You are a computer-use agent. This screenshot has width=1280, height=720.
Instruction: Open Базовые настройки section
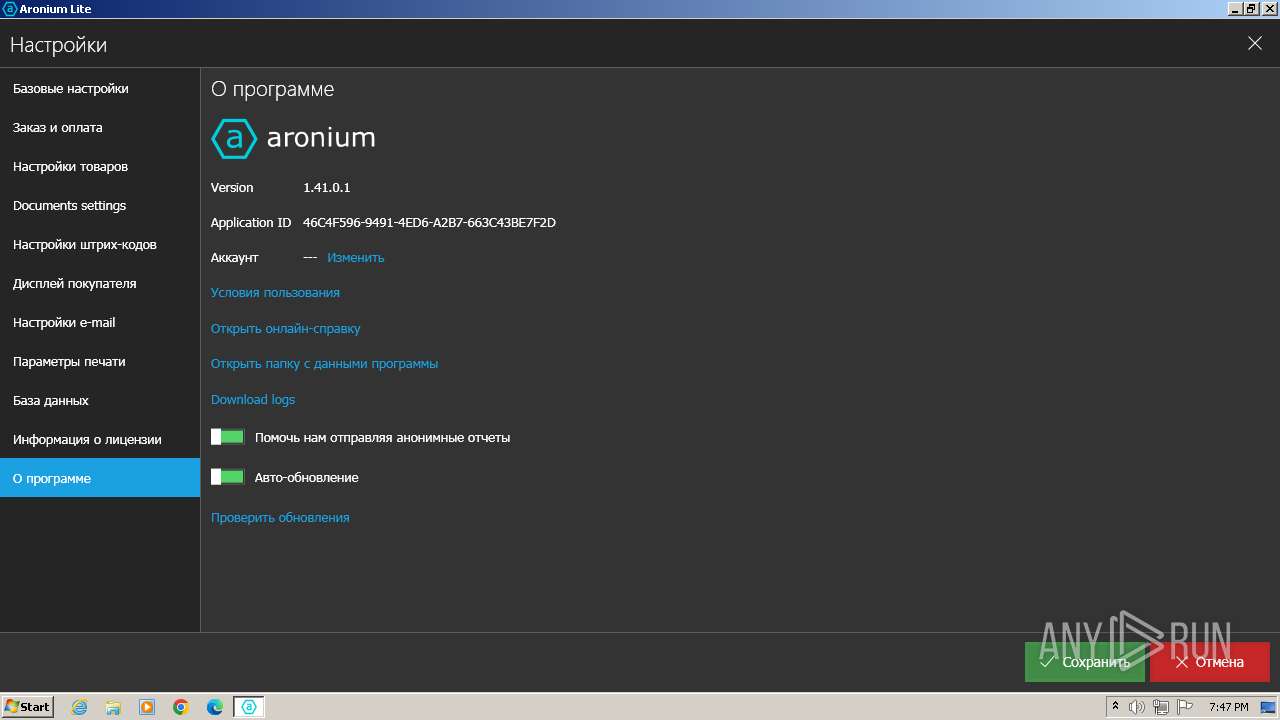[100, 88]
